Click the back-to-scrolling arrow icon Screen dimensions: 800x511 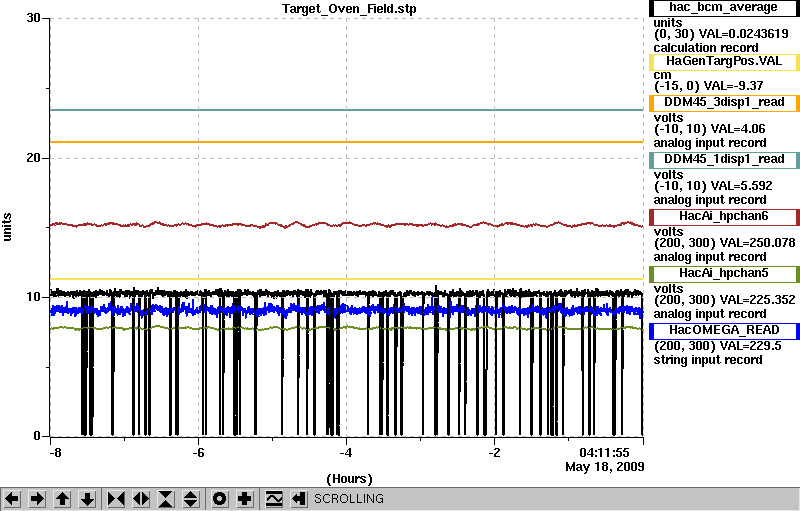[299, 498]
